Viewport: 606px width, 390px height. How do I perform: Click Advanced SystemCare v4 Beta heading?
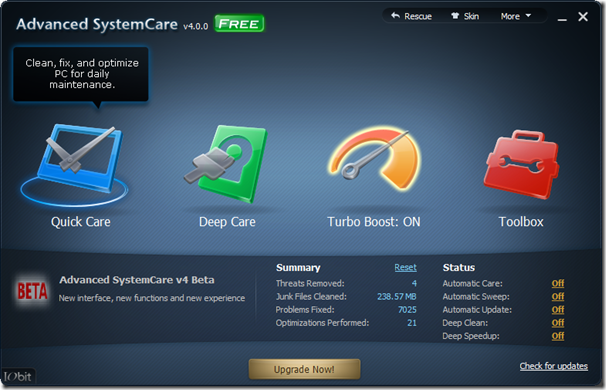tap(137, 280)
